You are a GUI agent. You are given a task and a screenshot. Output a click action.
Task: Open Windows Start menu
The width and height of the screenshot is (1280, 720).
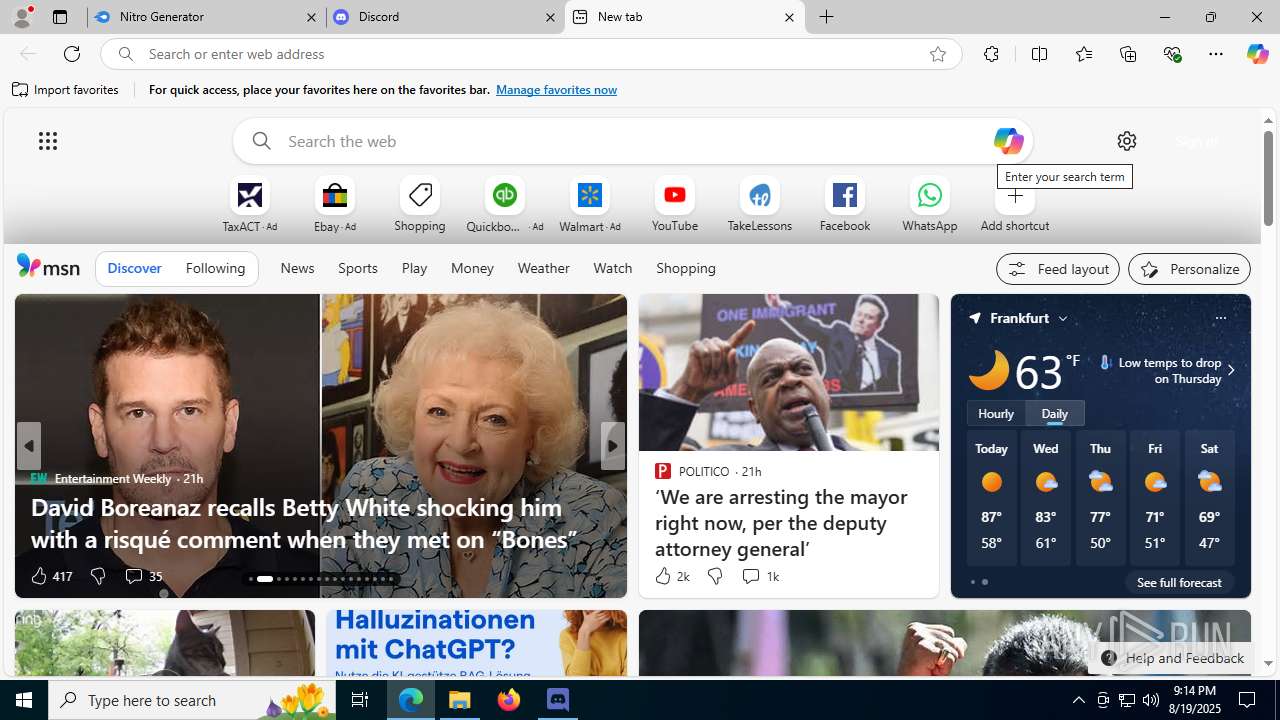(x=24, y=700)
